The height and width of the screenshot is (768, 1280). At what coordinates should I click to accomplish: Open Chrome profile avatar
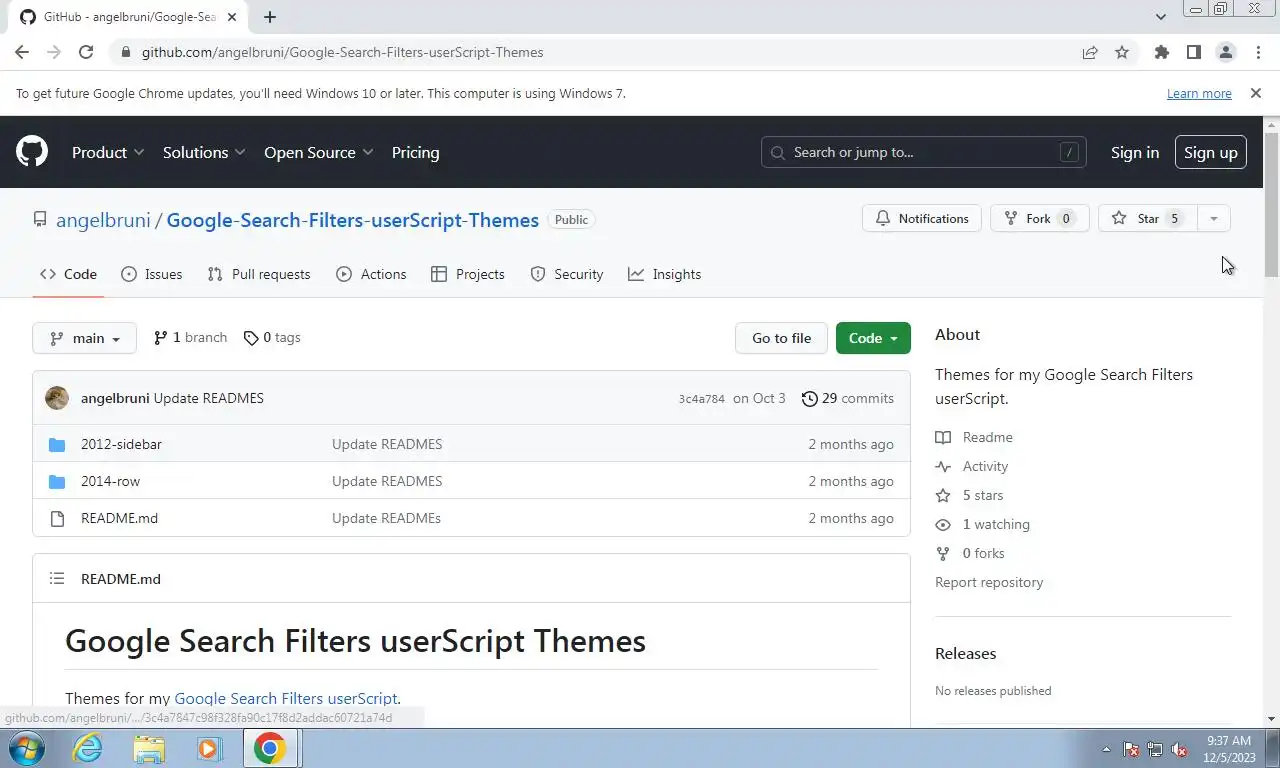coord(1225,52)
